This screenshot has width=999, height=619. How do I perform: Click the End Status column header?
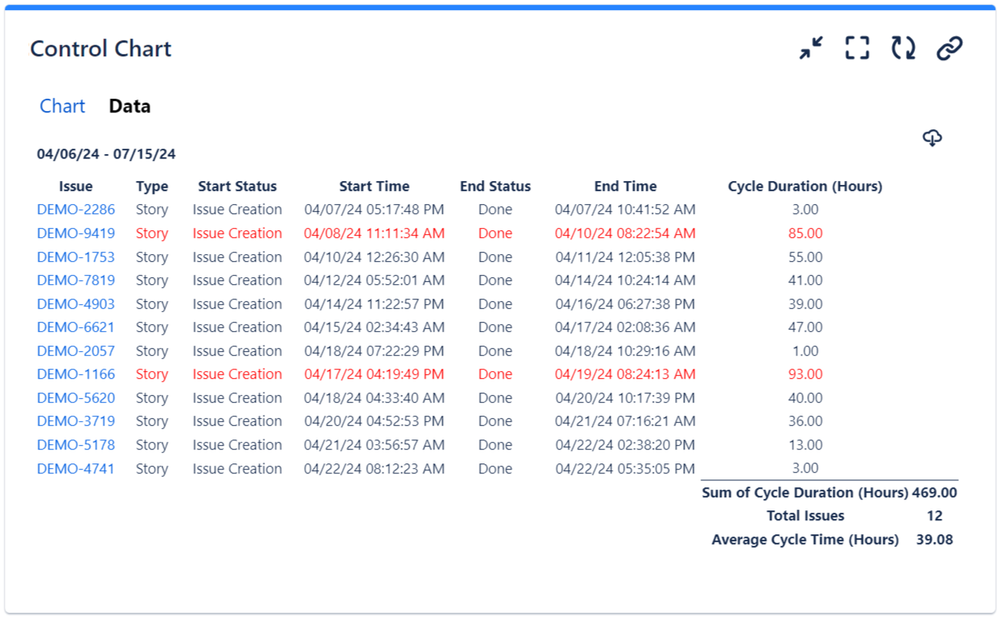pos(495,186)
